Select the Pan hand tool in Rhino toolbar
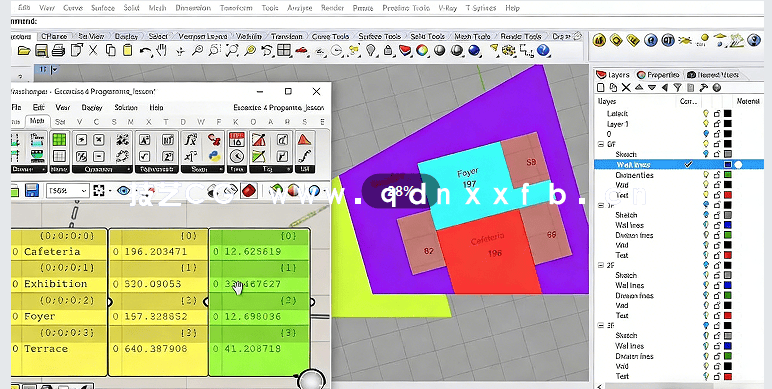This screenshot has height=389, width=772. pos(162,50)
